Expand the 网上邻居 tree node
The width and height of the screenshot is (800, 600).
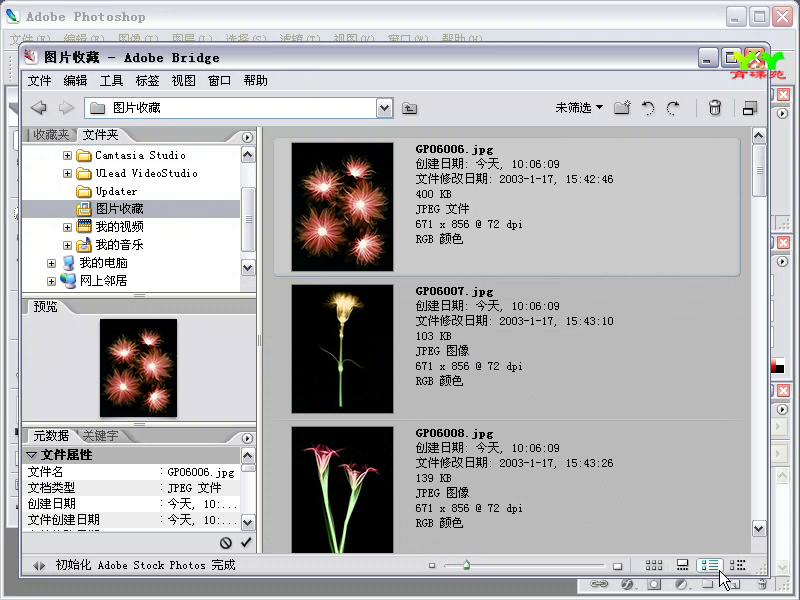point(51,281)
